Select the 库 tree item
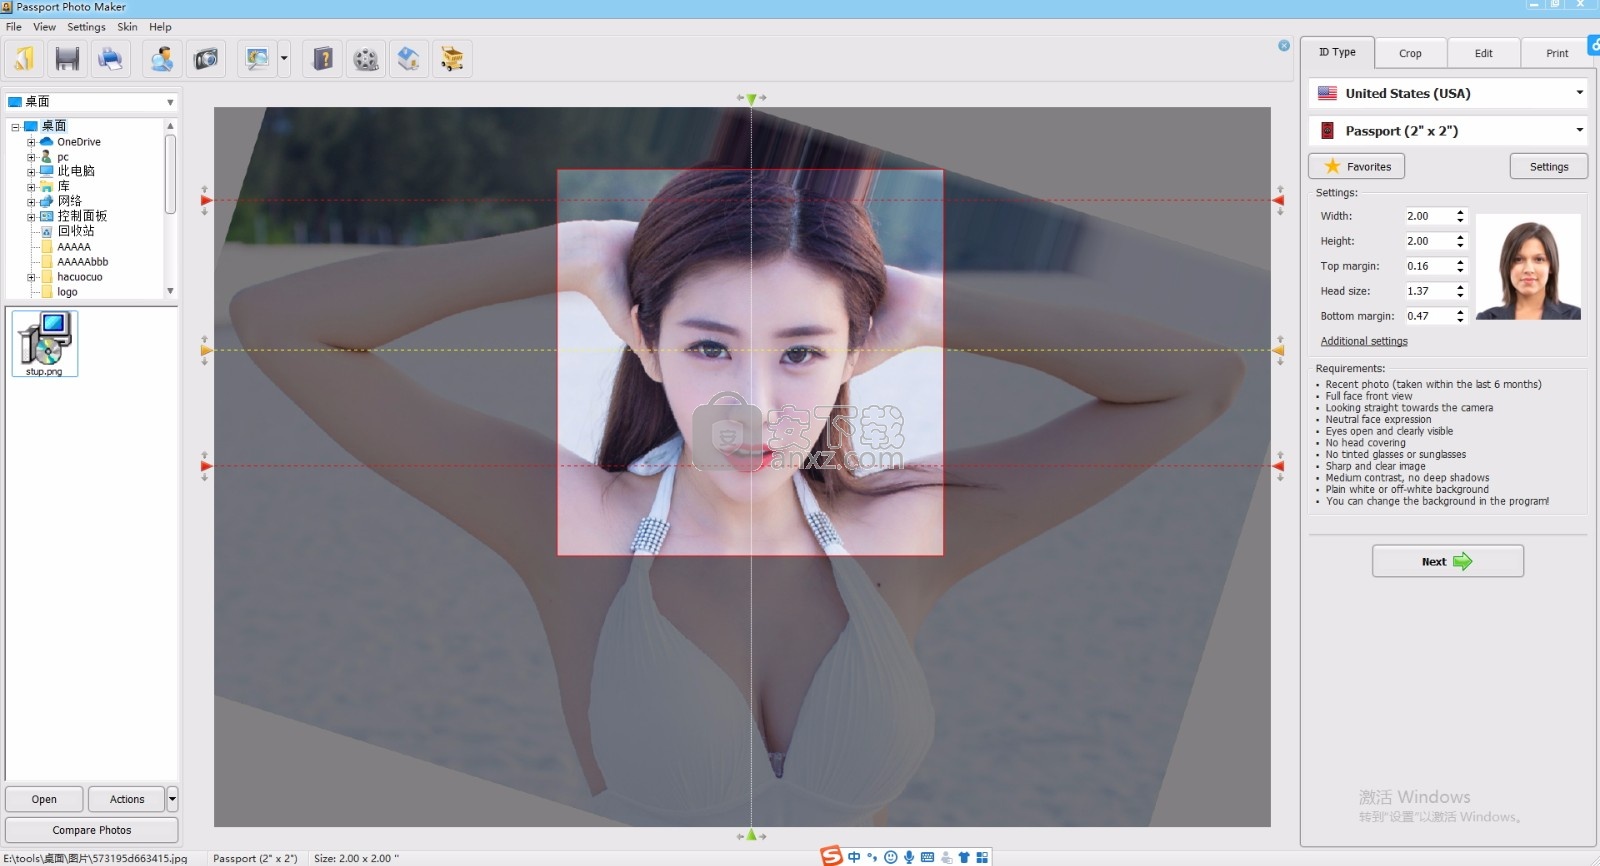Viewport: 1600px width, 866px height. (x=63, y=186)
